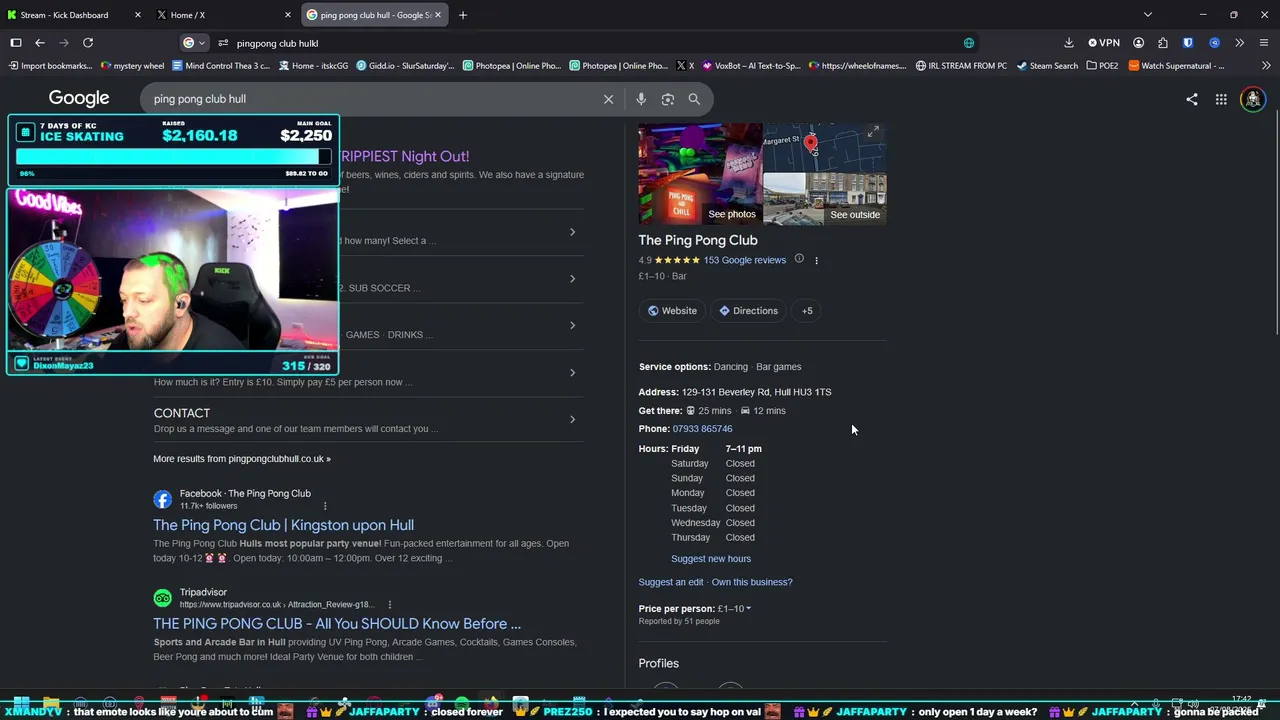
Task: Open the search engine selector dropdown
Action: pyautogui.click(x=194, y=43)
